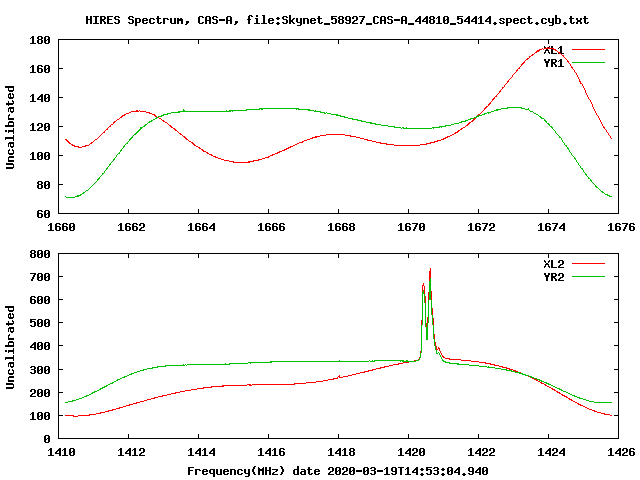Click the 120 y-axis tick label

tap(40, 127)
